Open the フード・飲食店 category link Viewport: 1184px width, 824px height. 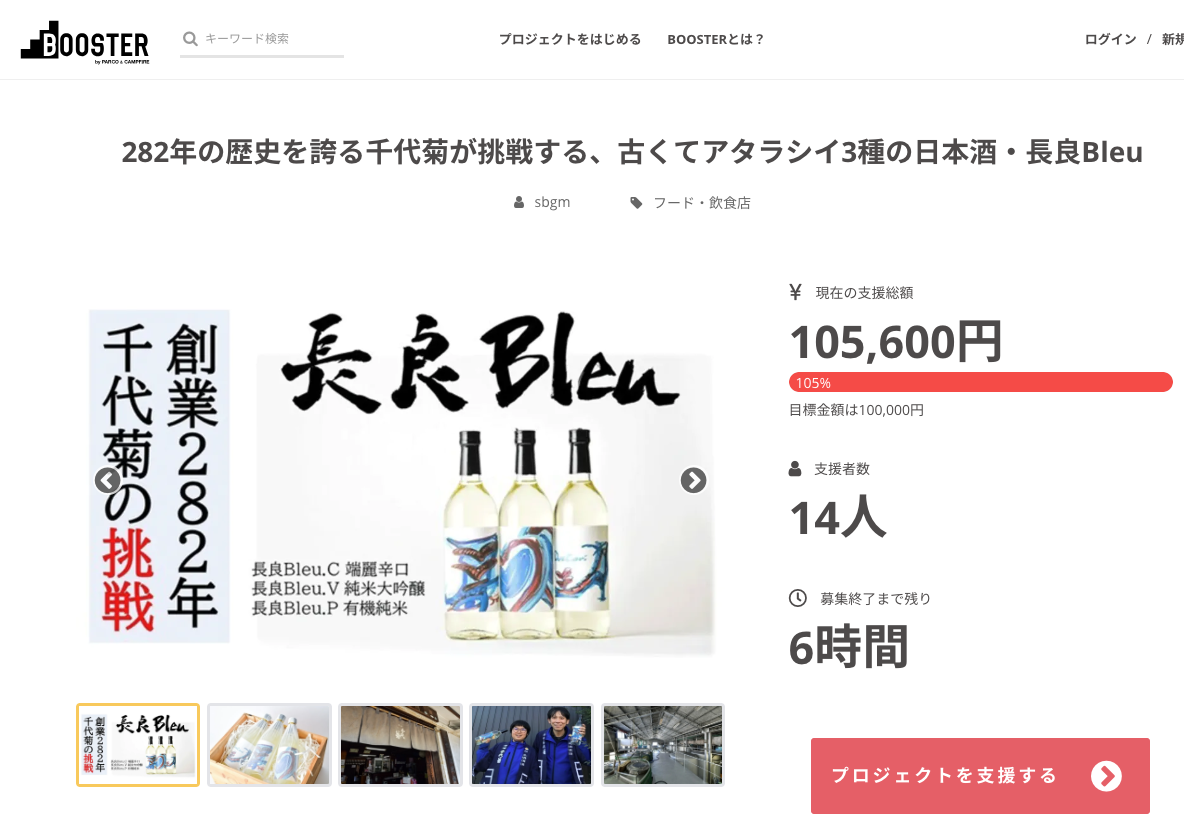click(701, 202)
